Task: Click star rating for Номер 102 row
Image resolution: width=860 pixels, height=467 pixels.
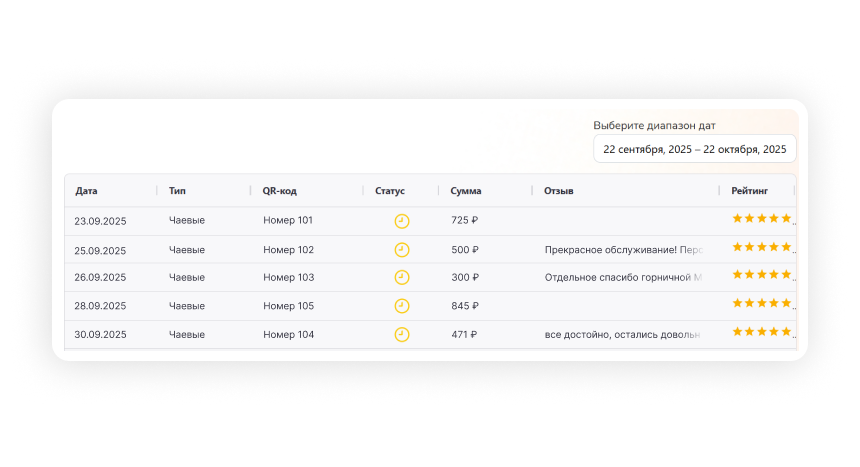Action: click(762, 246)
